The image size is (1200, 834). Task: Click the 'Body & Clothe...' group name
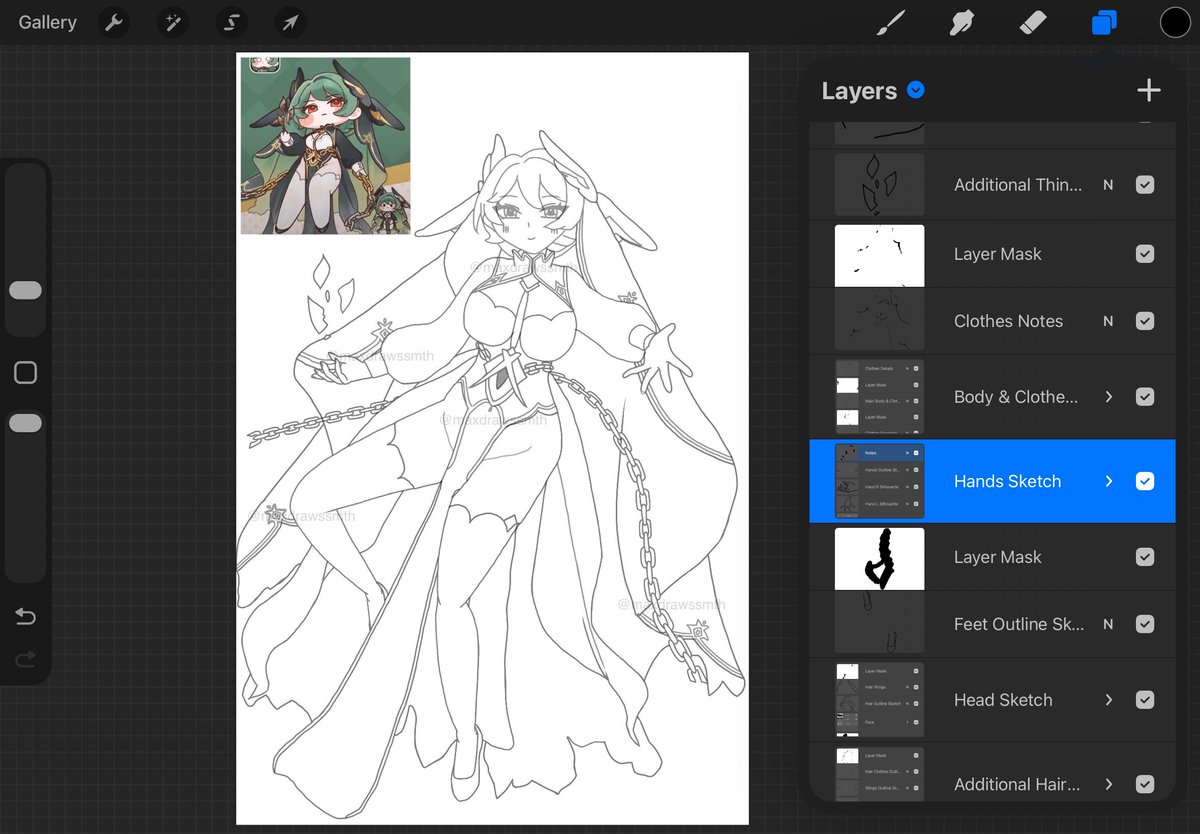click(x=1016, y=397)
